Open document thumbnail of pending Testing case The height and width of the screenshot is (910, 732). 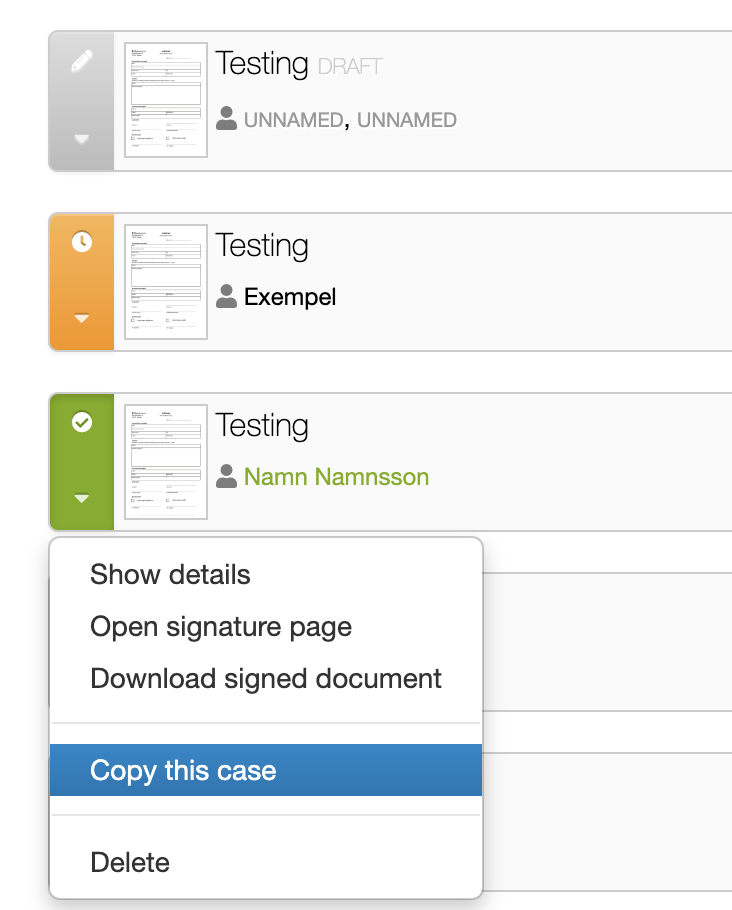[166, 281]
